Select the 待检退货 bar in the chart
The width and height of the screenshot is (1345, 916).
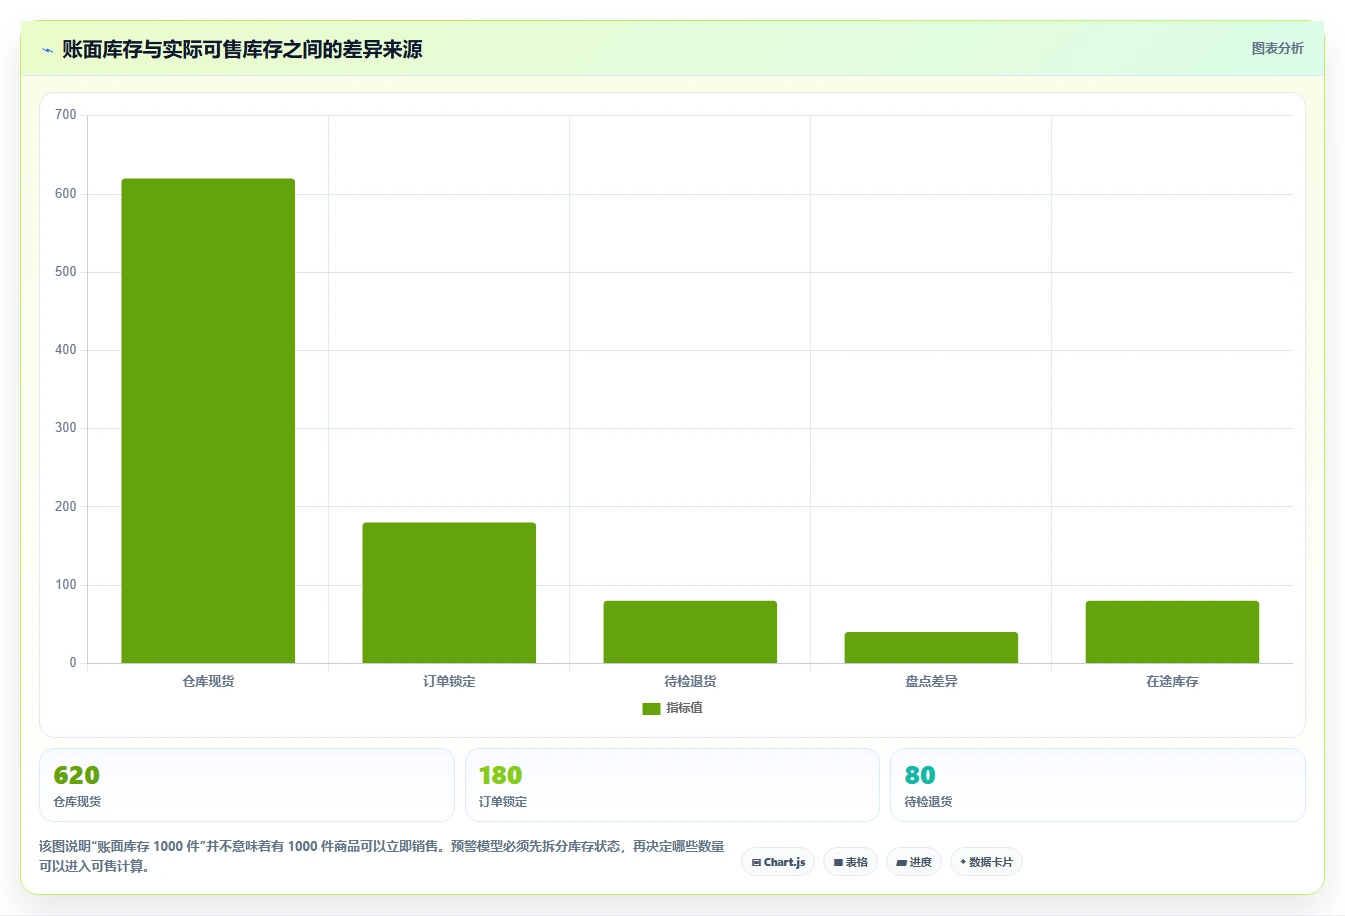tap(690, 632)
